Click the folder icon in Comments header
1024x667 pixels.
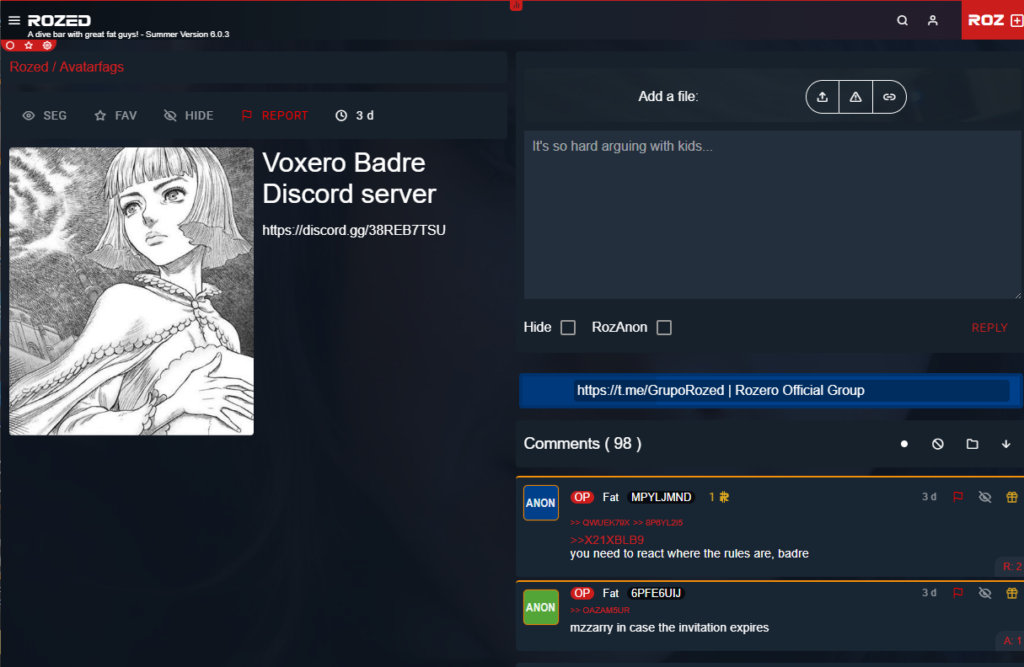972,444
